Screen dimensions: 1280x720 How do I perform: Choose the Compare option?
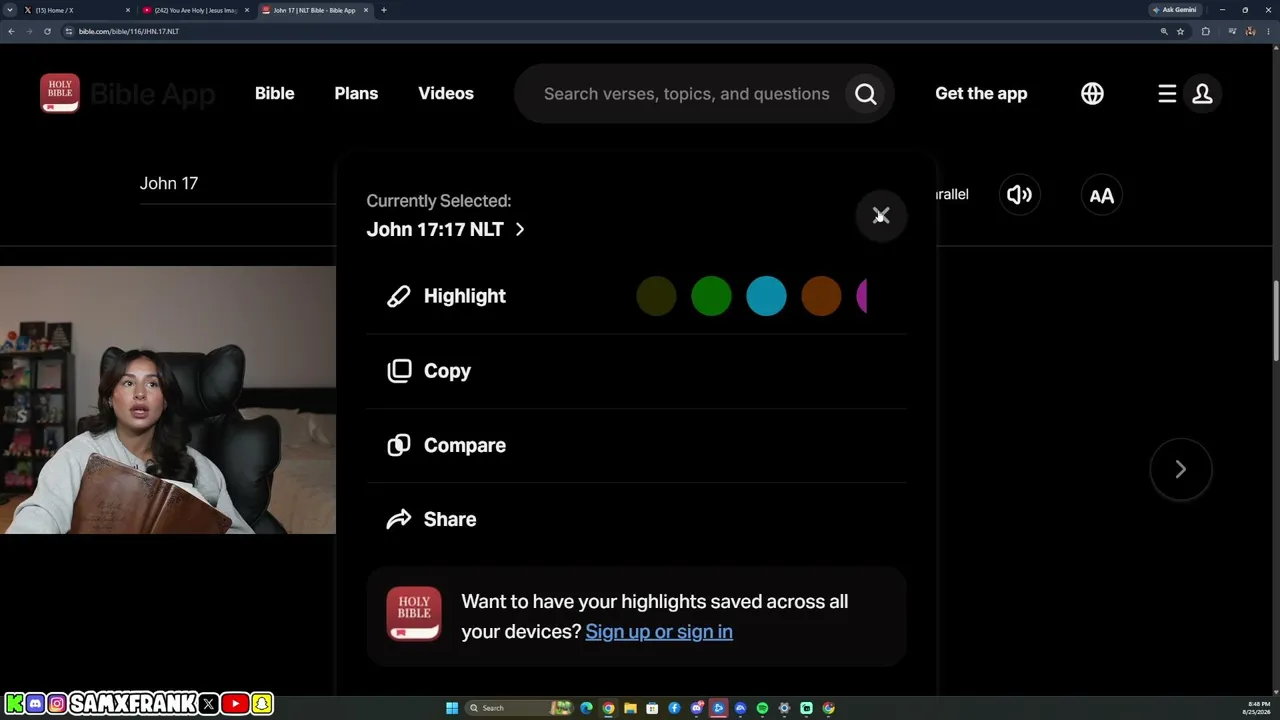[x=636, y=445]
